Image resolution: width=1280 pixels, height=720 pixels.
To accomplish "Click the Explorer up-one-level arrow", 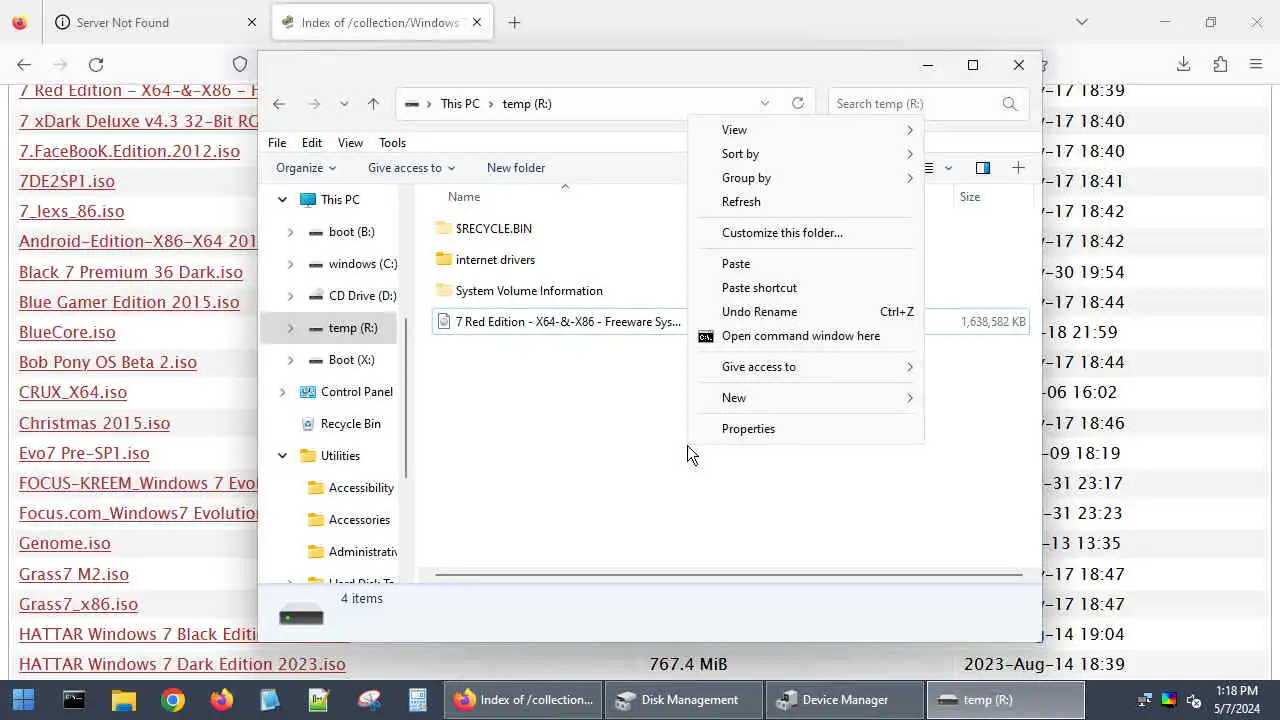I will coord(373,104).
